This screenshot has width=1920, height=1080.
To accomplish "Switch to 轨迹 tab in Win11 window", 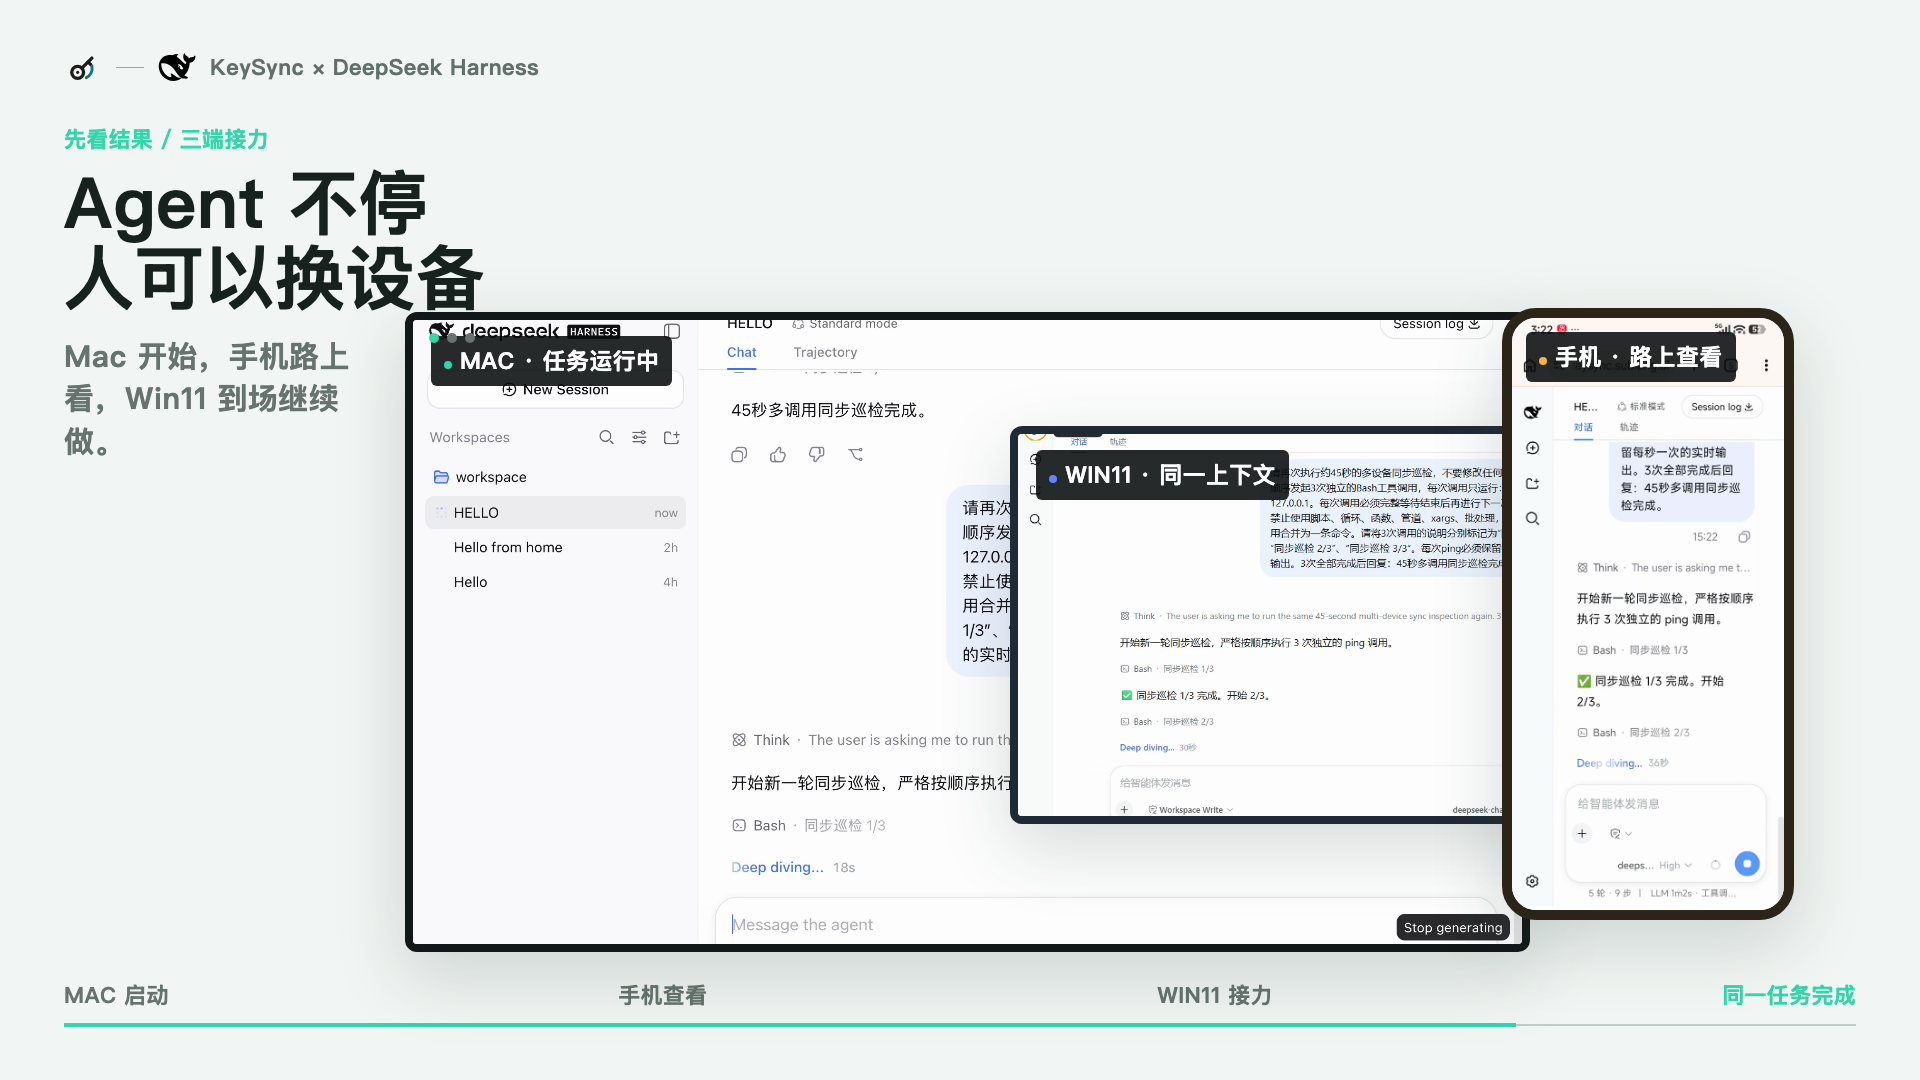I will pos(1118,442).
